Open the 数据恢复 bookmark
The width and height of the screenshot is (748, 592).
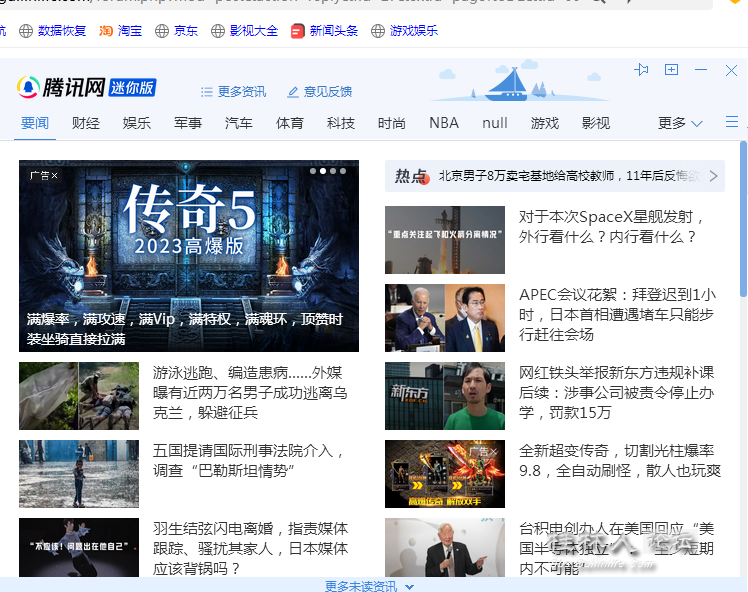click(x=52, y=31)
